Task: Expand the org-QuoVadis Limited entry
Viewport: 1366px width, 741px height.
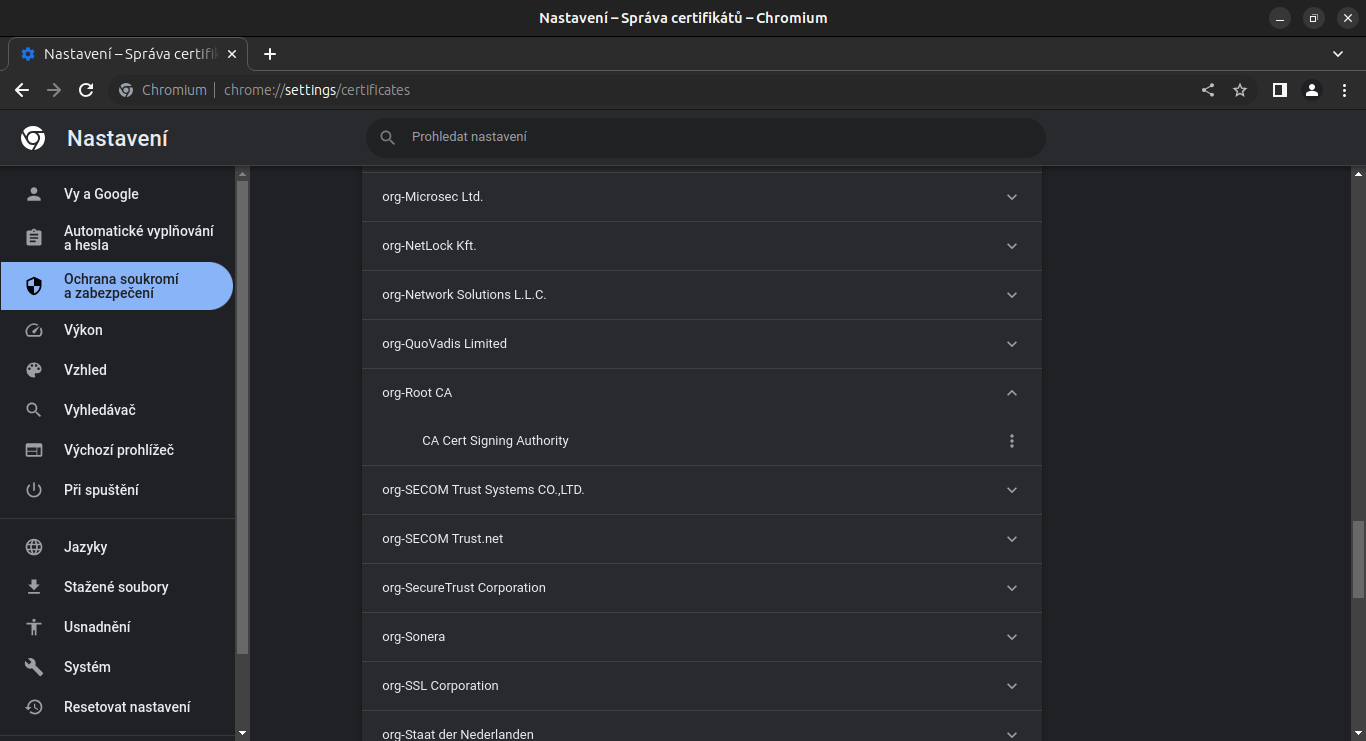Action: [x=1012, y=344]
